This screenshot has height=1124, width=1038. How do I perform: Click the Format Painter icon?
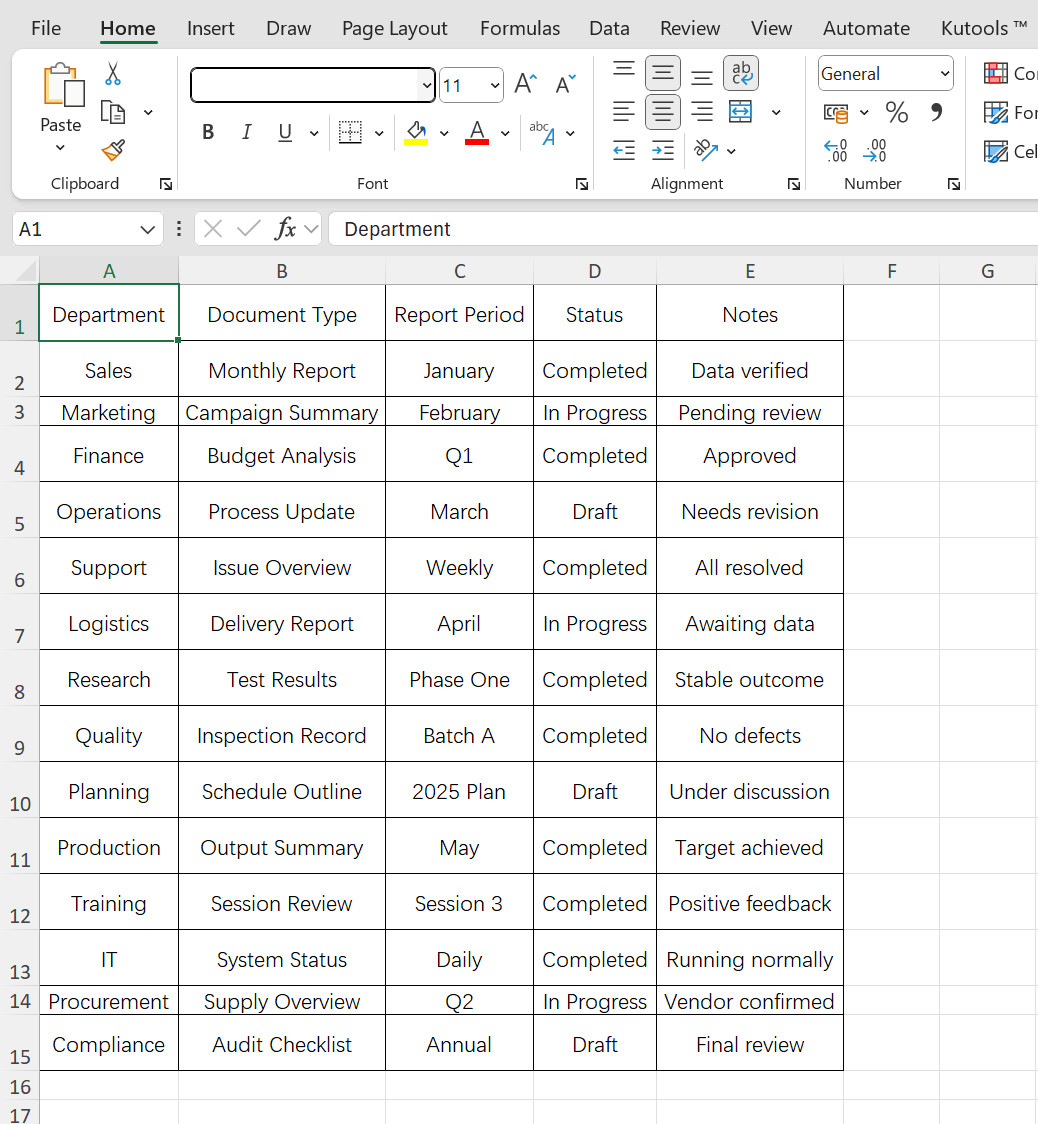112,150
